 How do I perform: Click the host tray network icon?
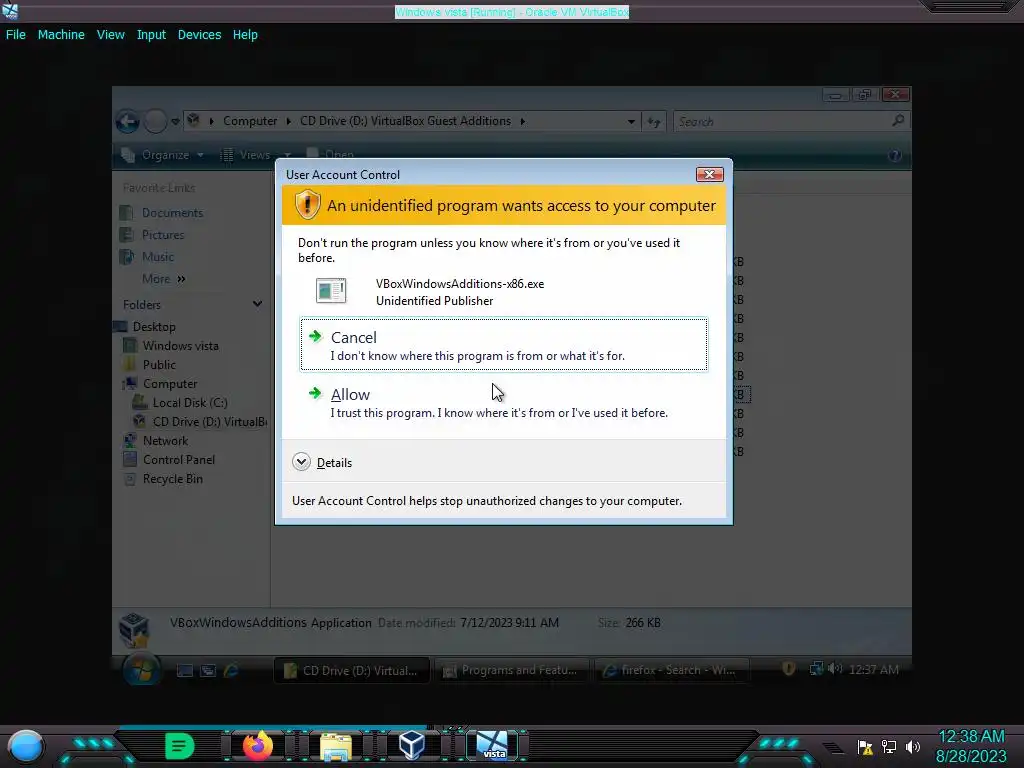(889, 746)
